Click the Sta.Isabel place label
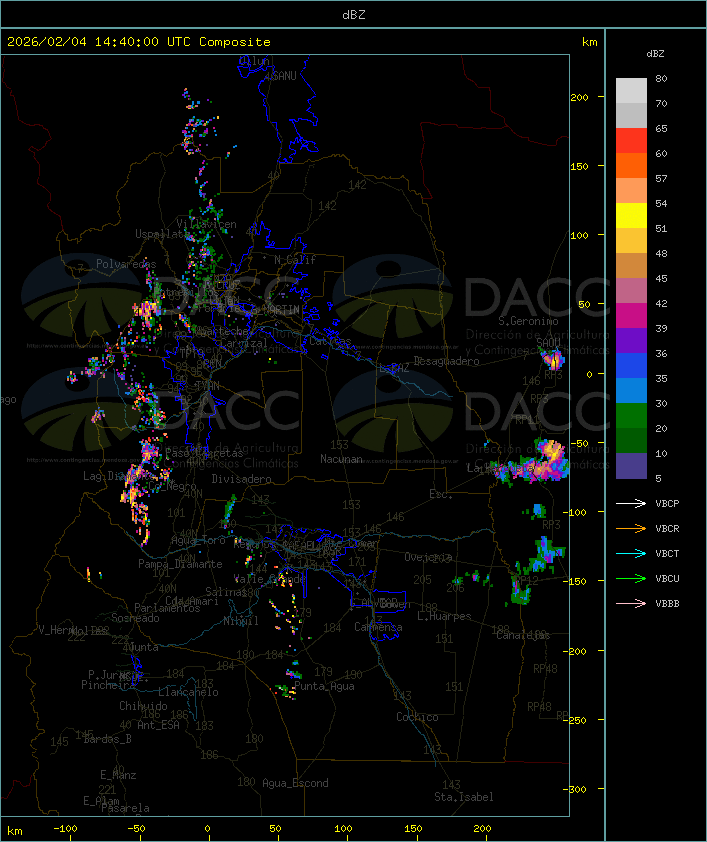The height and width of the screenshot is (842, 707). coord(464,797)
